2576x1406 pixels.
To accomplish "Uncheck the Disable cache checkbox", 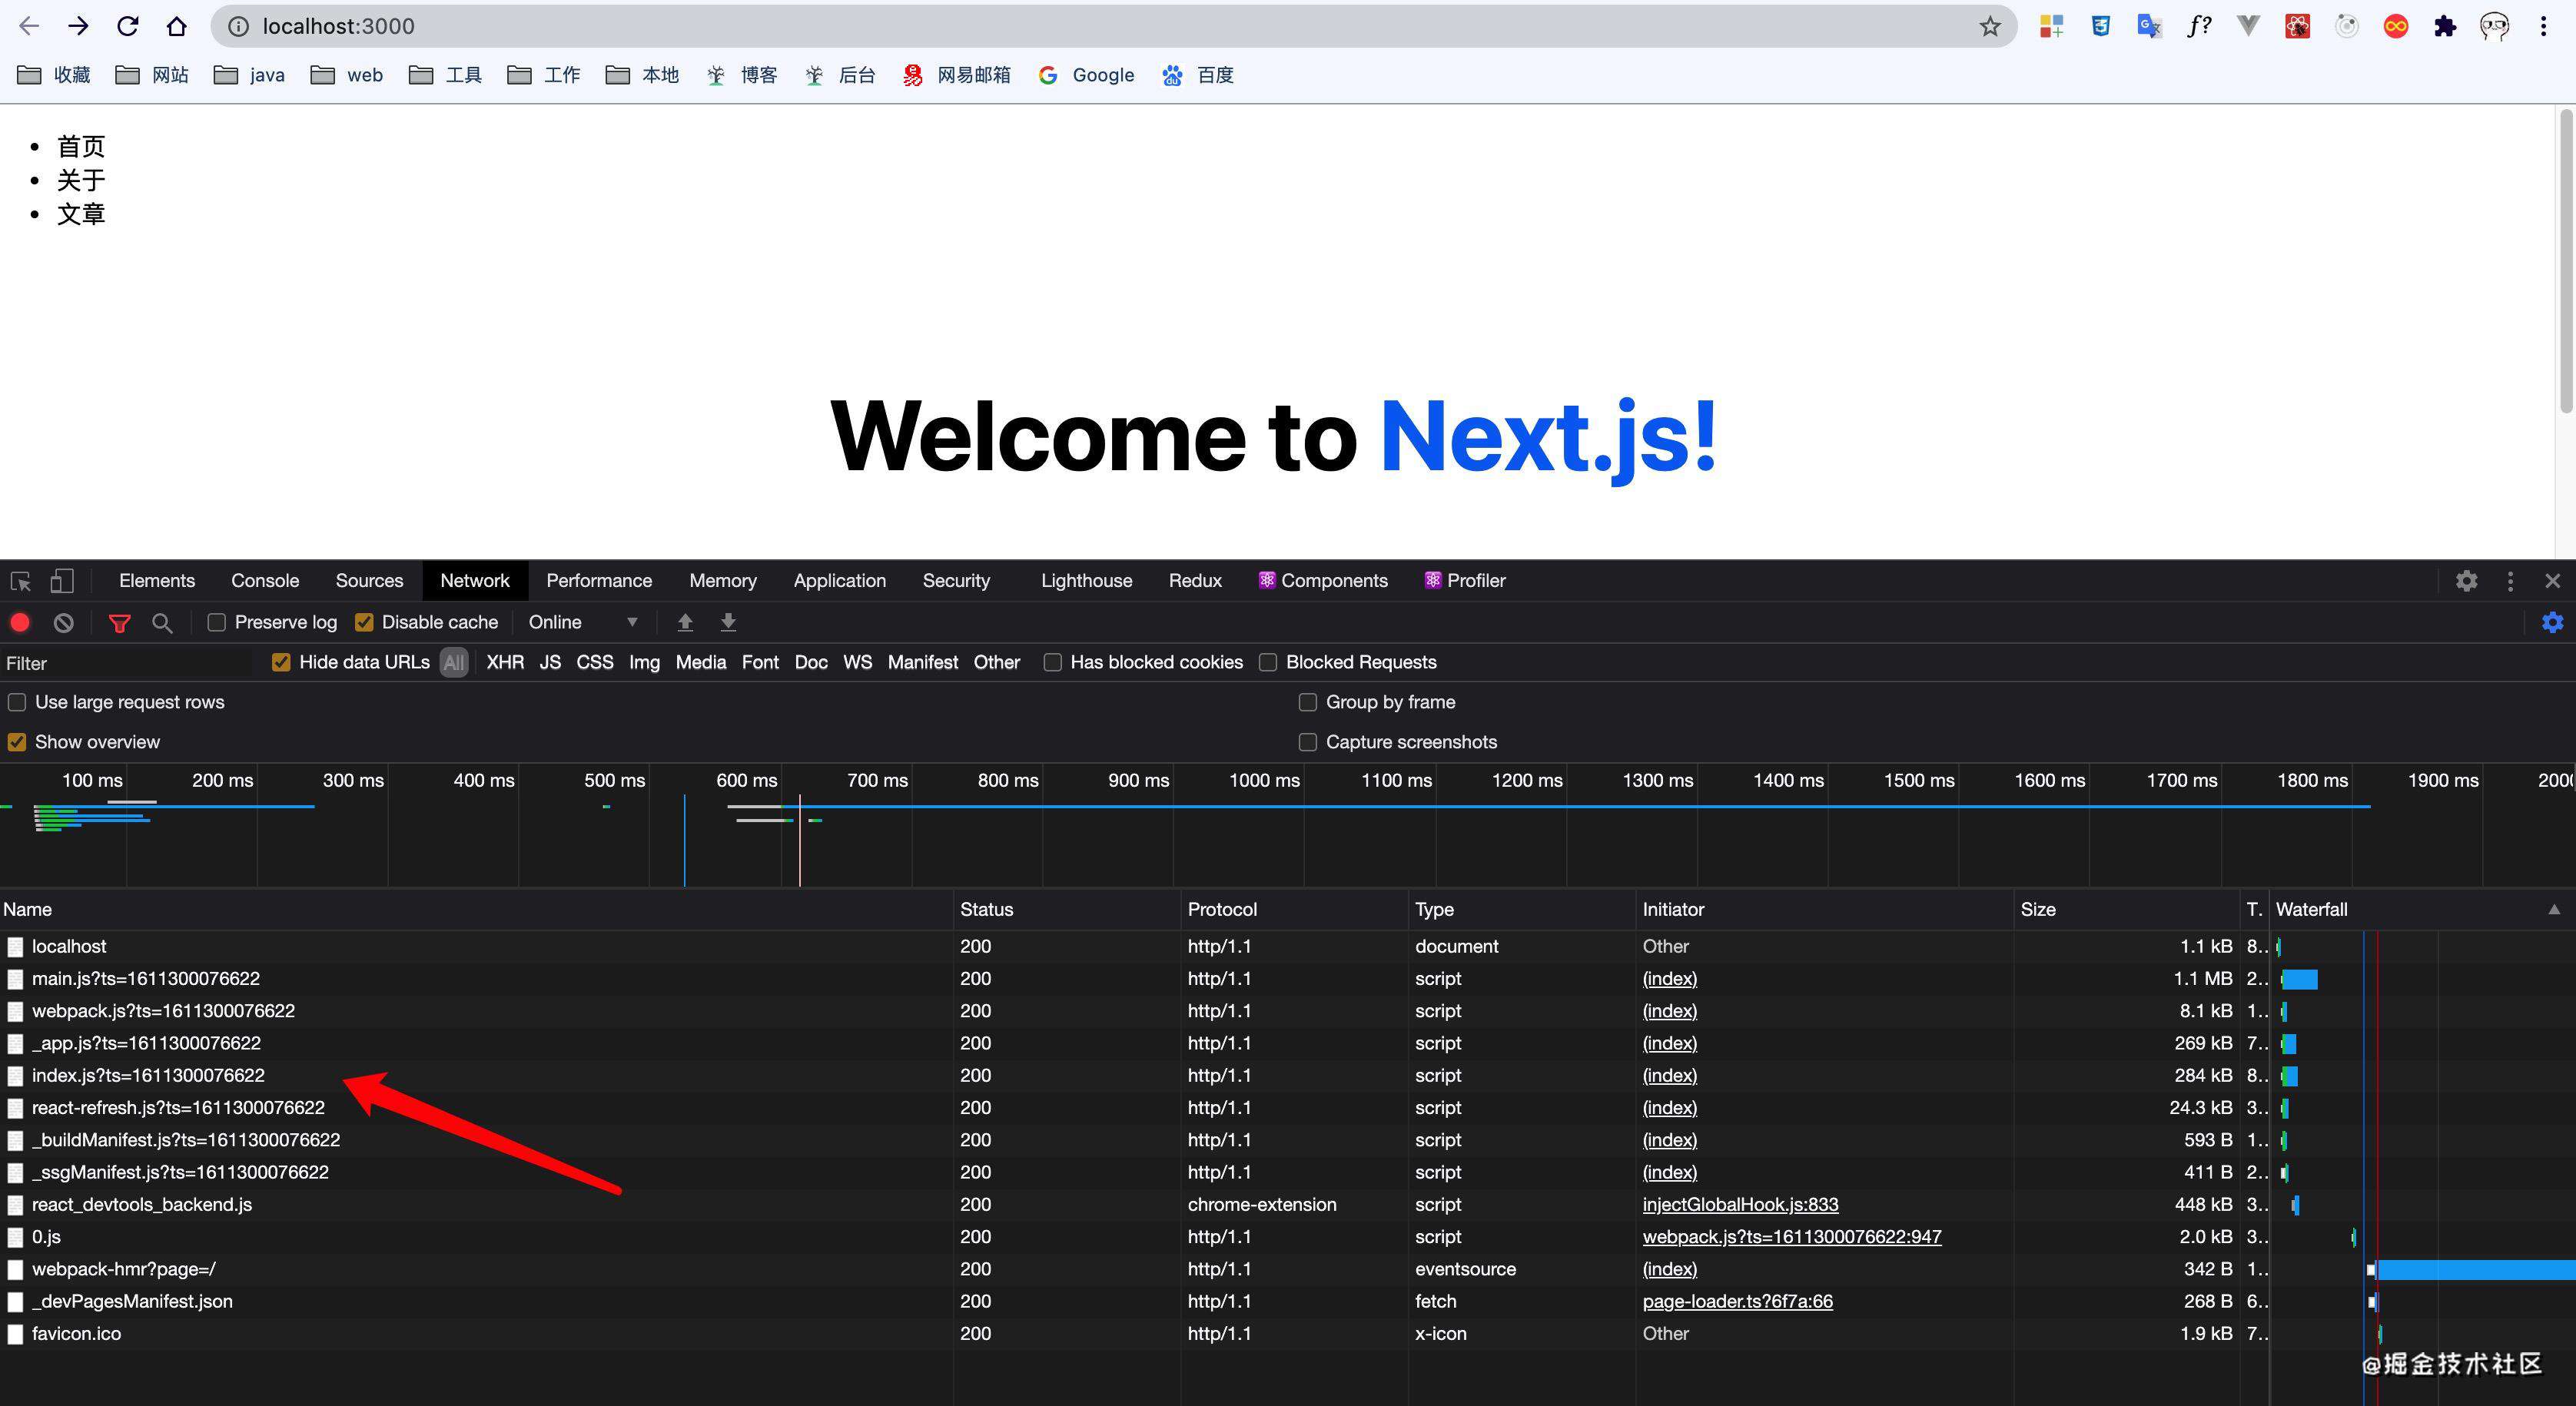I will (x=364, y=622).
